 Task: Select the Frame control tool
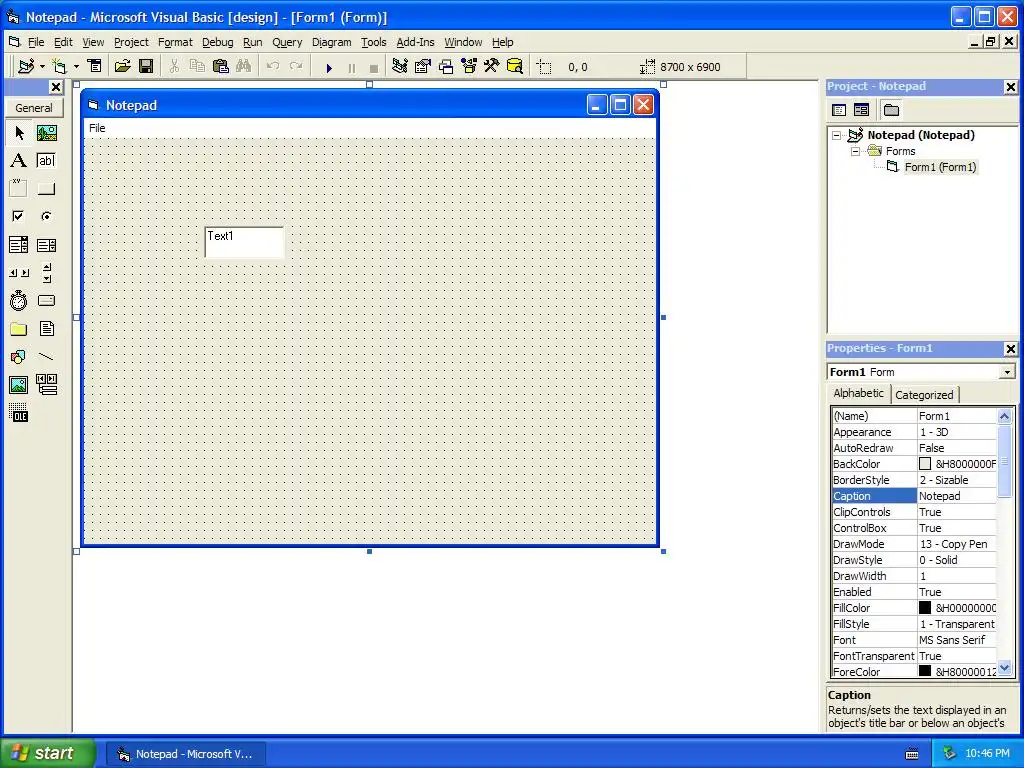pyautogui.click(x=19, y=189)
